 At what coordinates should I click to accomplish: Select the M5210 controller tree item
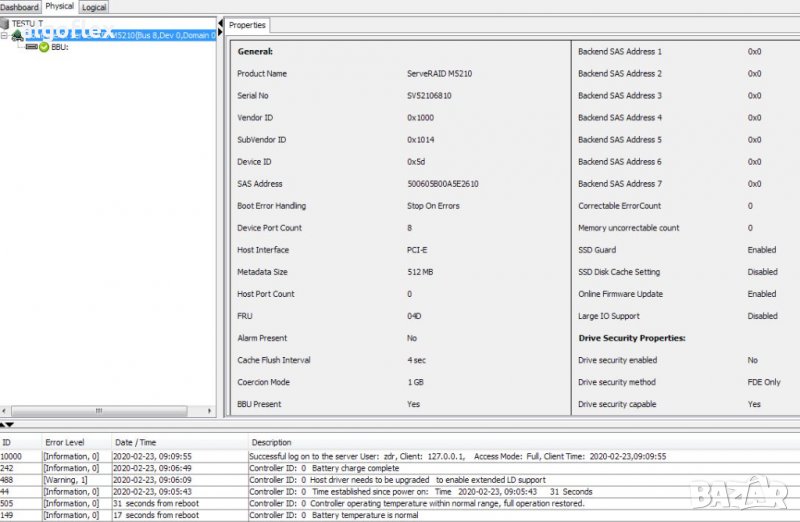coord(120,35)
